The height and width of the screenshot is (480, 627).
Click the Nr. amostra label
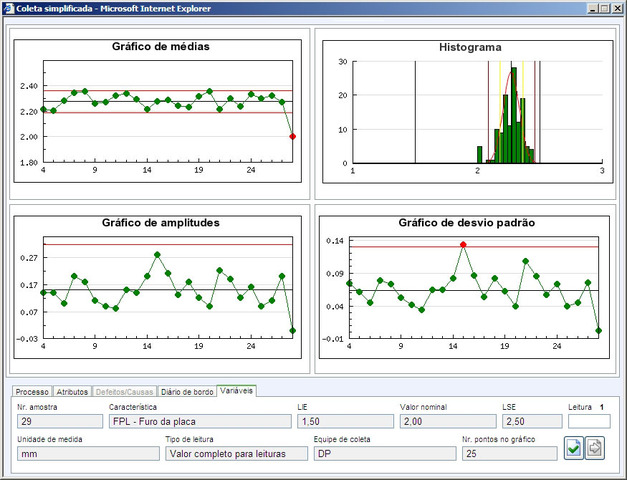click(x=37, y=407)
